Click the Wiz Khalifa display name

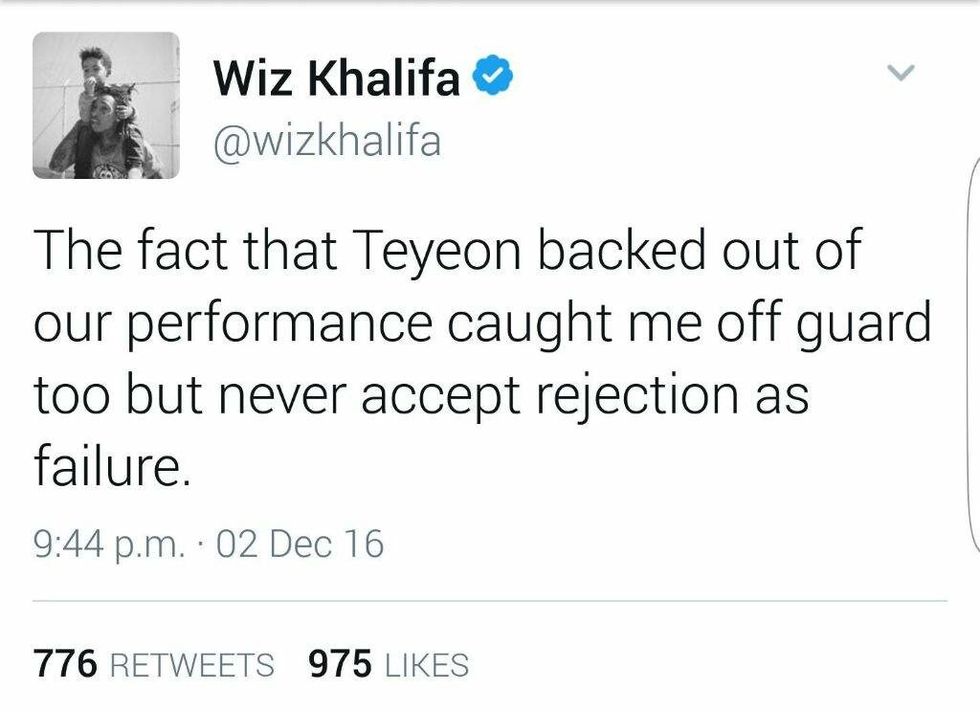[x=336, y=80]
